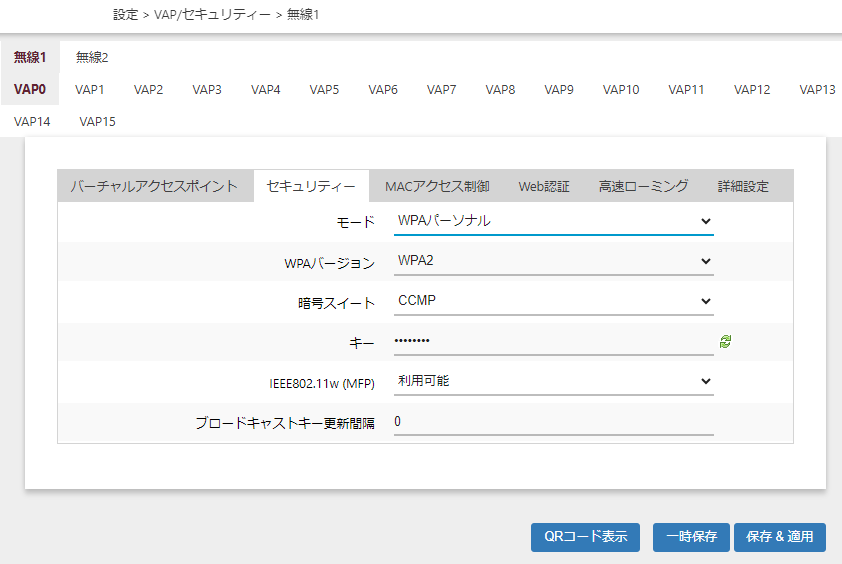
Task: Switch to the MACアクセス制御 tab
Action: (437, 186)
